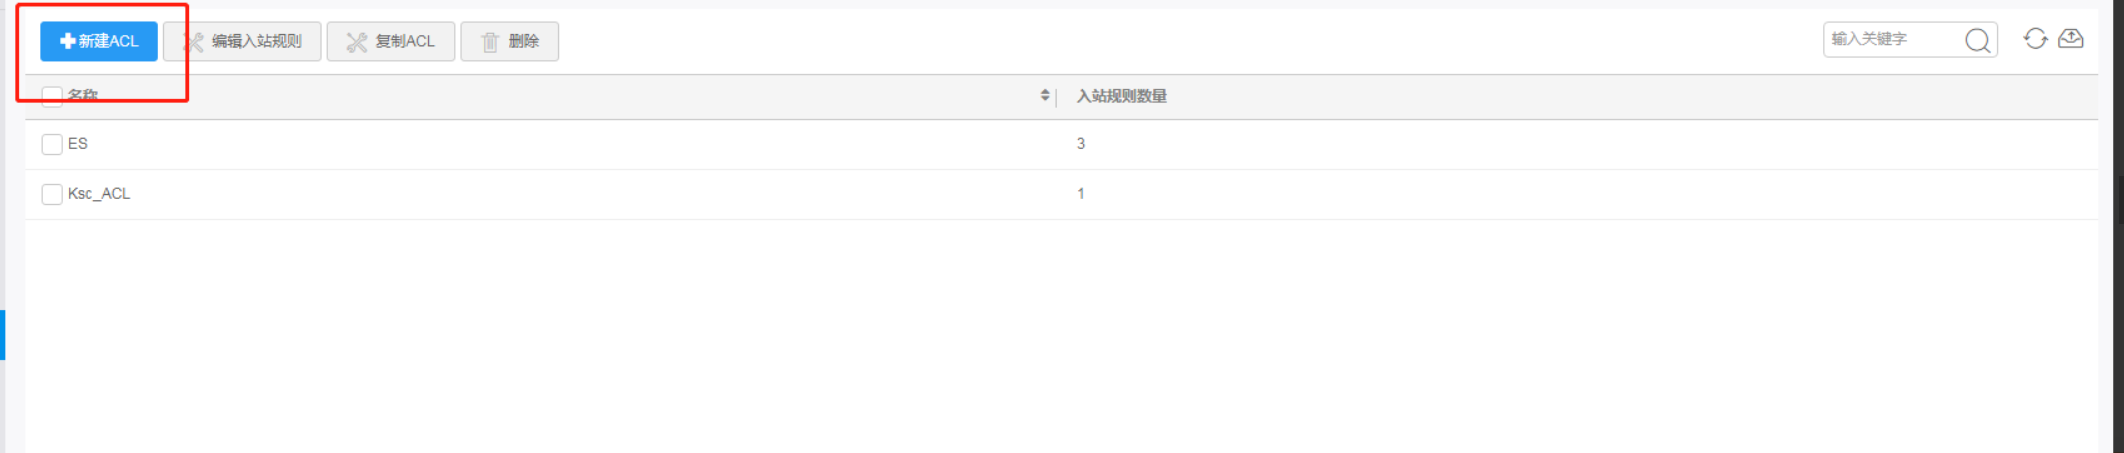Viewport: 2124px width, 453px height.
Task: Click the plus icon on 新建ACL
Action: (x=67, y=41)
